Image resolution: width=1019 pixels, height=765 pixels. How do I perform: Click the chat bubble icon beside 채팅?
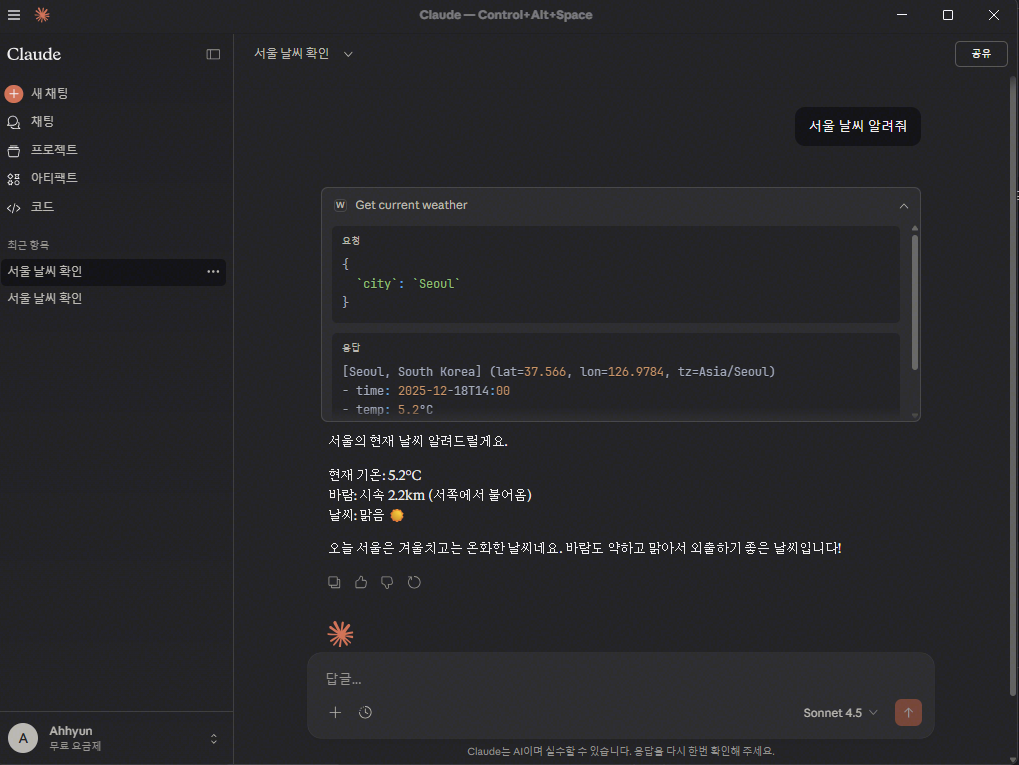(x=14, y=122)
